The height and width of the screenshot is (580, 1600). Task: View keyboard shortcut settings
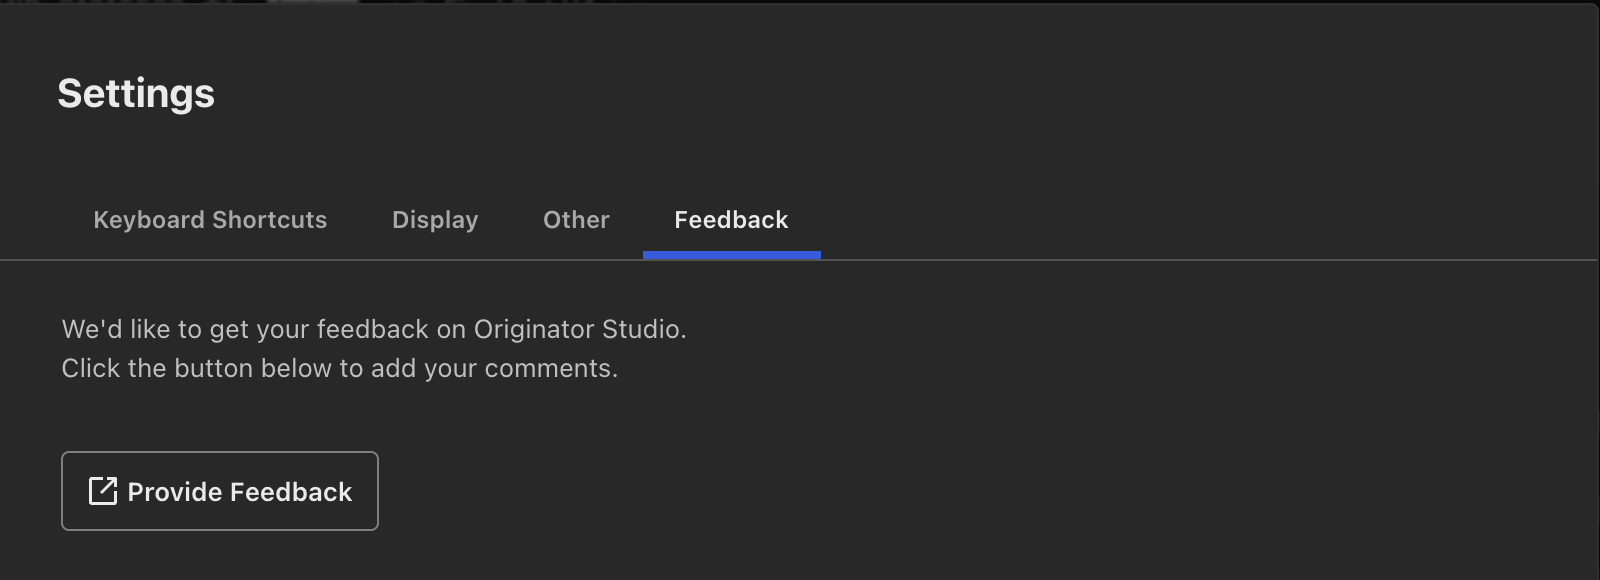210,220
